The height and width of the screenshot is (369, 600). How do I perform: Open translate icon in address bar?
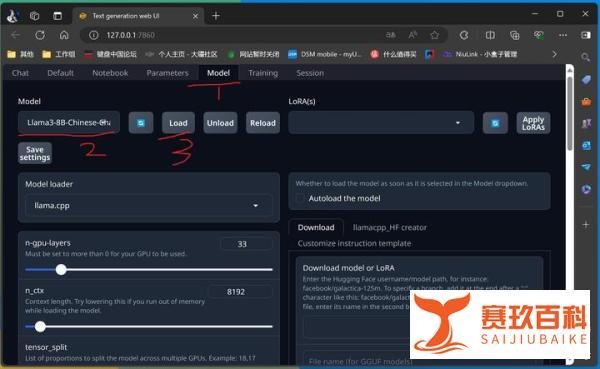click(x=390, y=35)
